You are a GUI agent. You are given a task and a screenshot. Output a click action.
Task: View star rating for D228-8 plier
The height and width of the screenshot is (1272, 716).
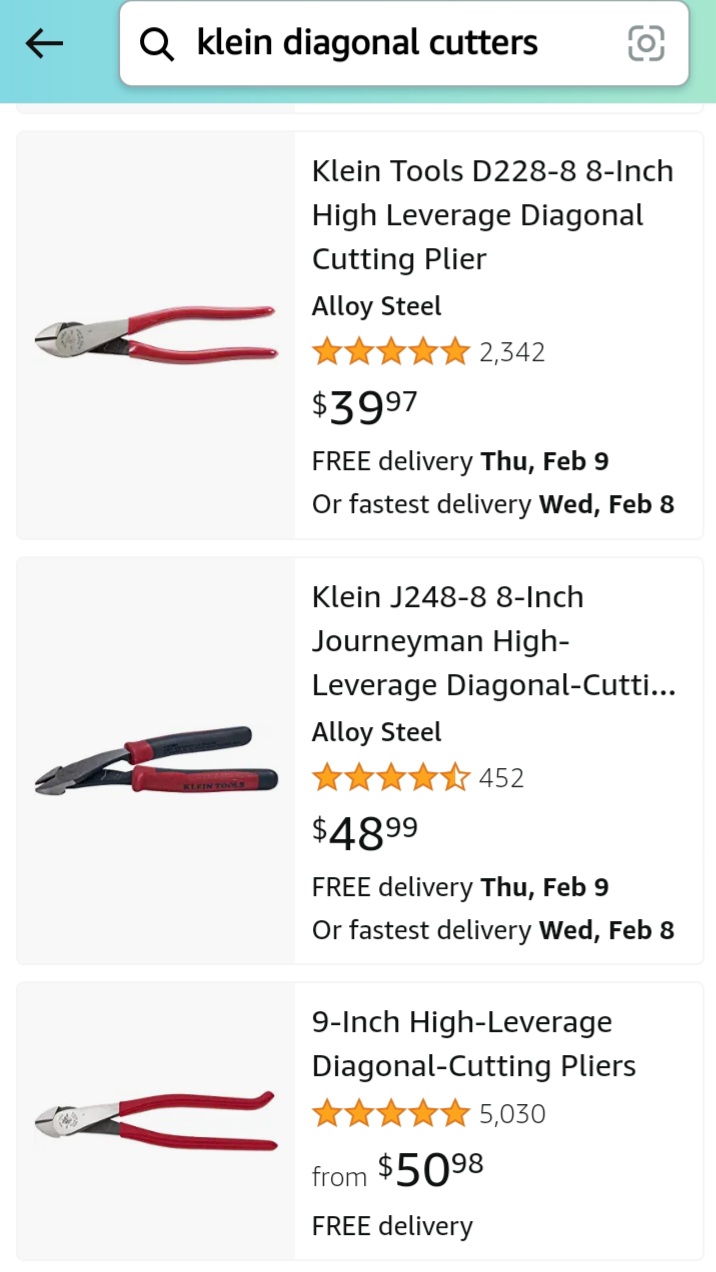click(390, 352)
